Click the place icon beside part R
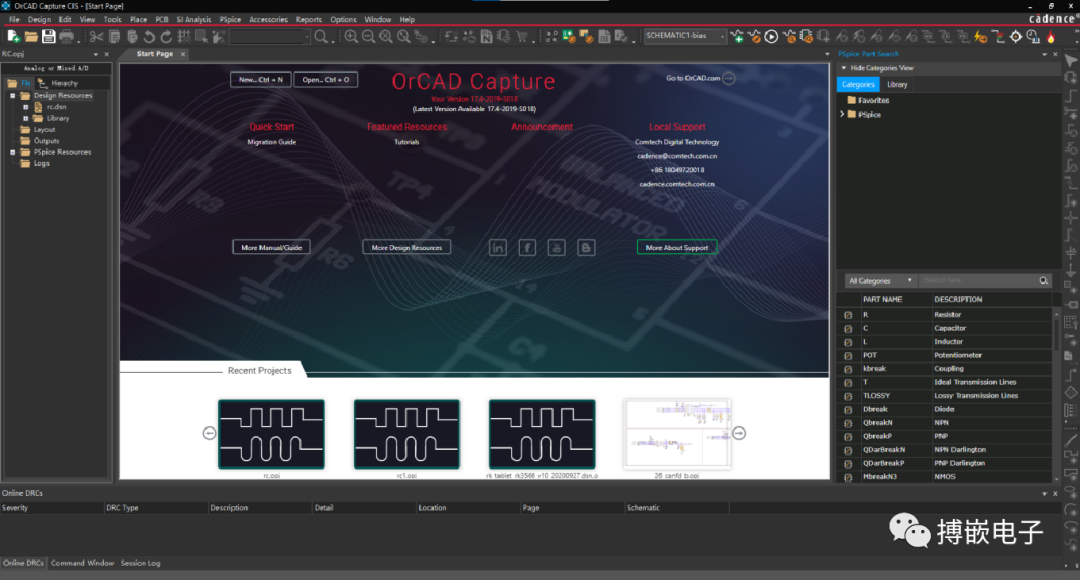Screen dimensions: 1080x580 848,315
